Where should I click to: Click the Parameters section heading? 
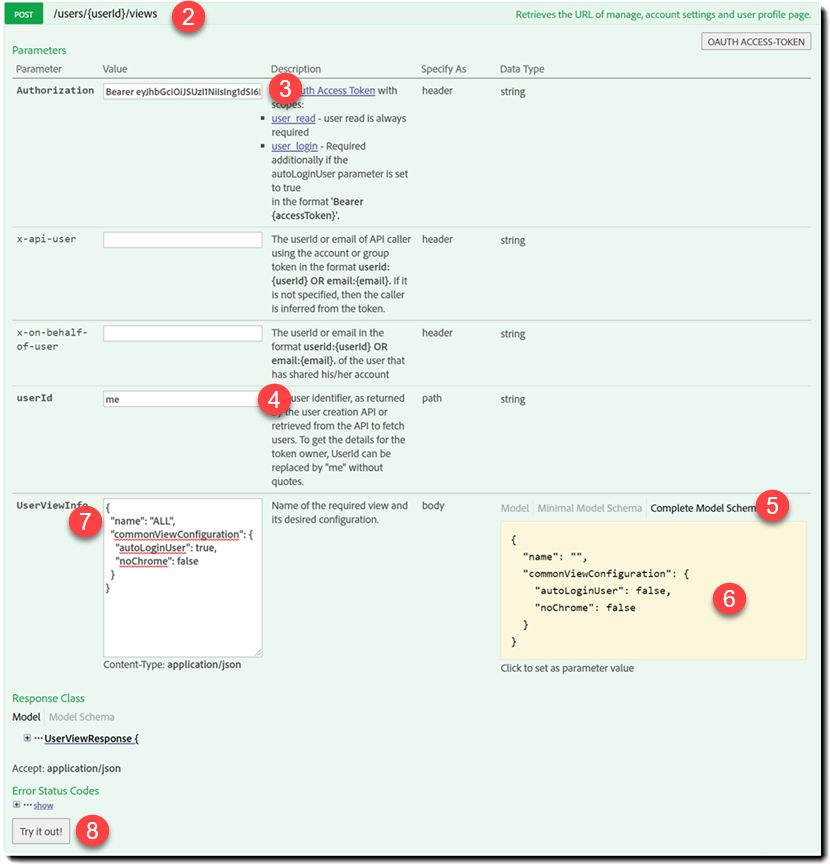tap(39, 50)
